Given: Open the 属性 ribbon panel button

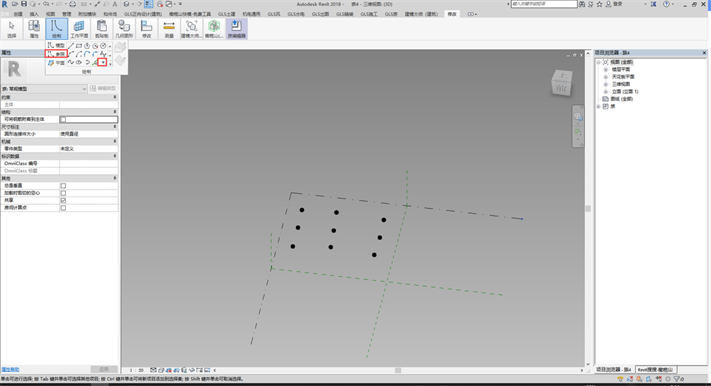Looking at the screenshot, I should pyautogui.click(x=34, y=29).
